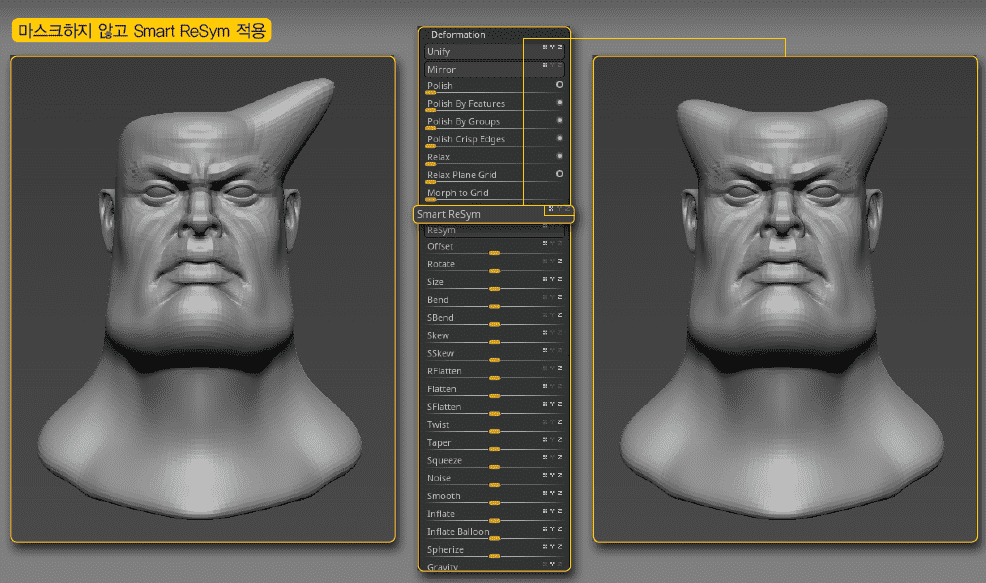Click the Mirror deformation button
This screenshot has width=986, height=583.
point(494,69)
